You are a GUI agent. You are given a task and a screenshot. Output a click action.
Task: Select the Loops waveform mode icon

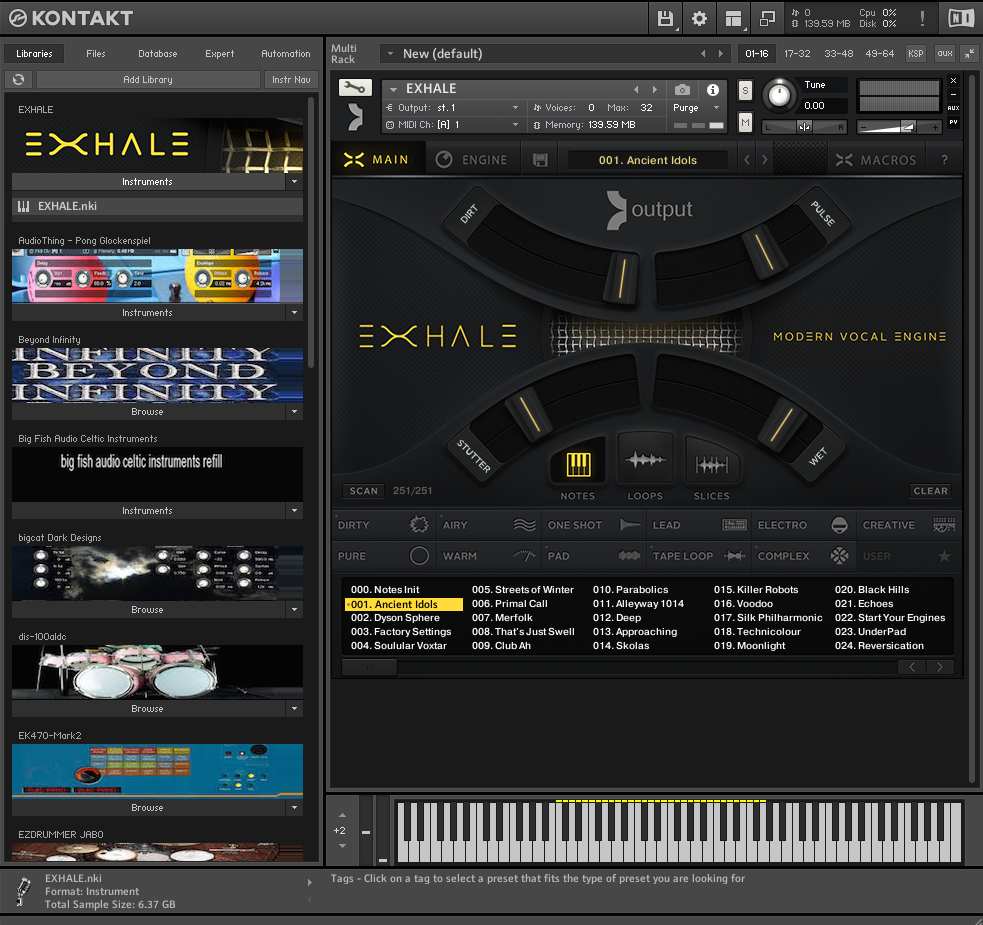click(645, 460)
